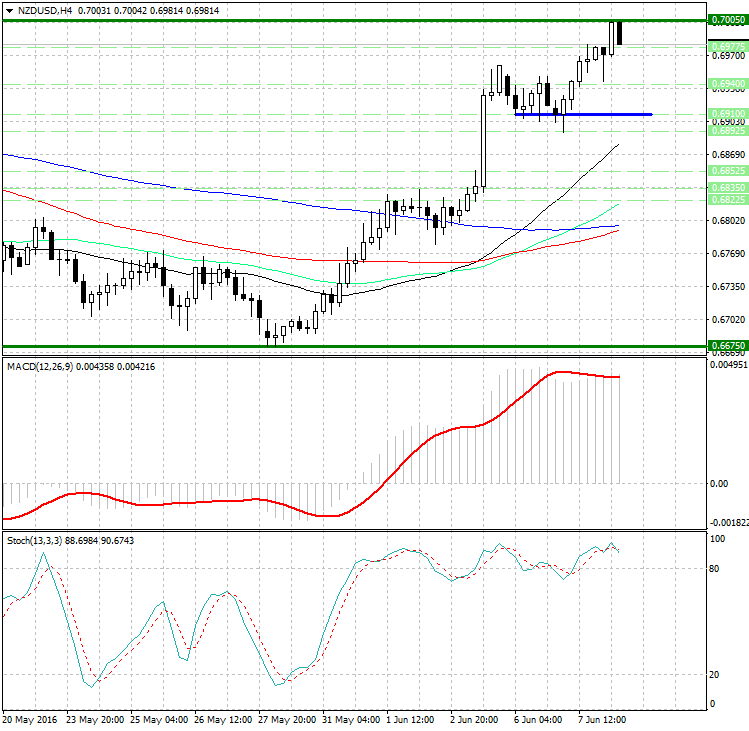Click the MACD 0.00 zero-level scale value

click(x=719, y=484)
